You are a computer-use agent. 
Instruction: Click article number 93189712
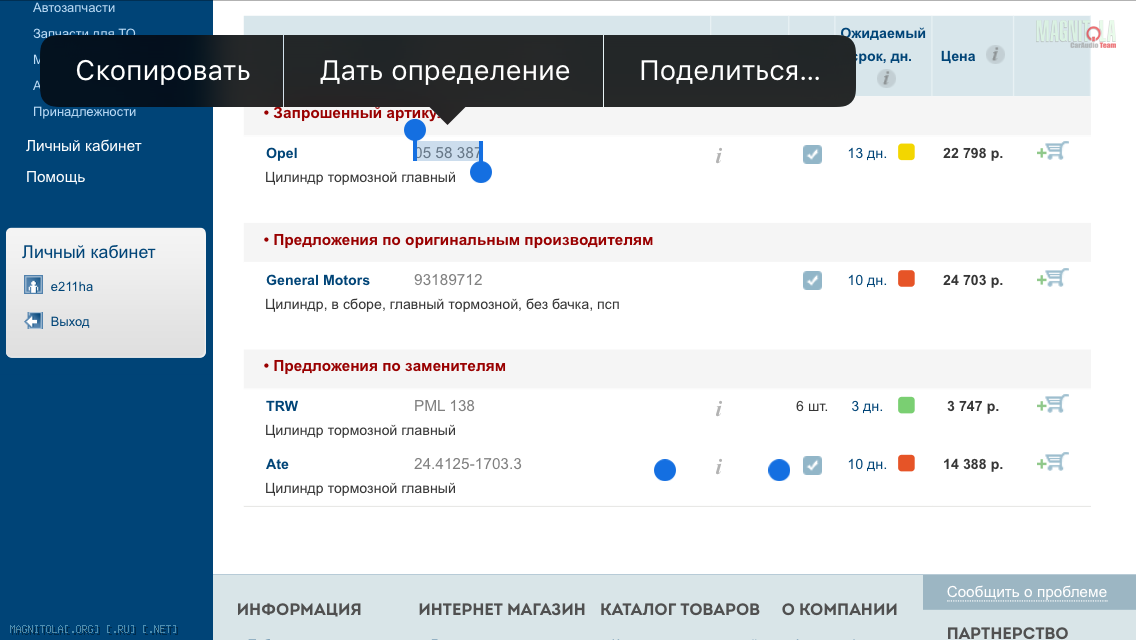448,280
